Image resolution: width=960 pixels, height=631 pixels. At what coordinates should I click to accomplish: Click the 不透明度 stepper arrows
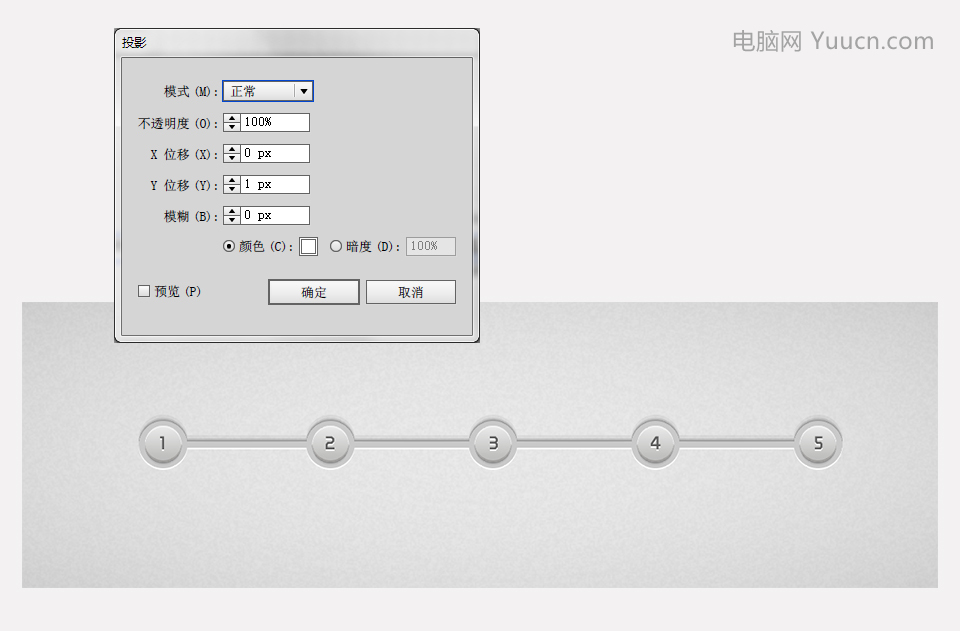point(231,122)
